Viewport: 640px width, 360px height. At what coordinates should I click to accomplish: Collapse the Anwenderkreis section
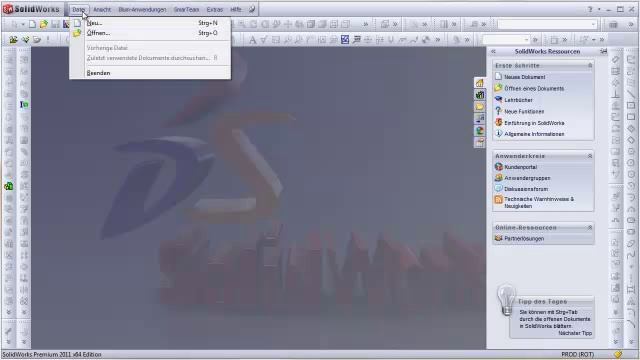pyautogui.click(x=590, y=156)
